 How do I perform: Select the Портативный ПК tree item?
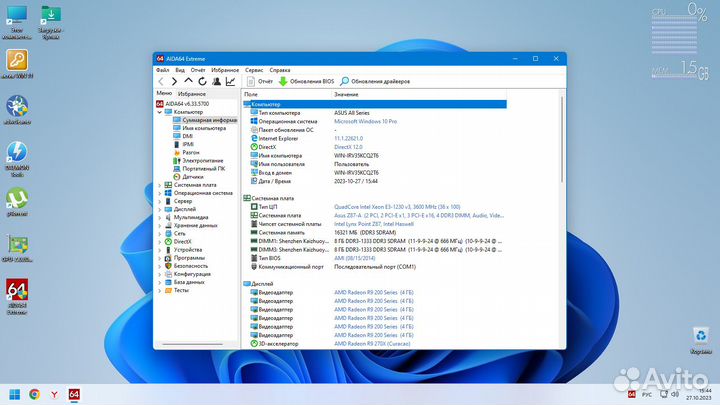(x=199, y=169)
